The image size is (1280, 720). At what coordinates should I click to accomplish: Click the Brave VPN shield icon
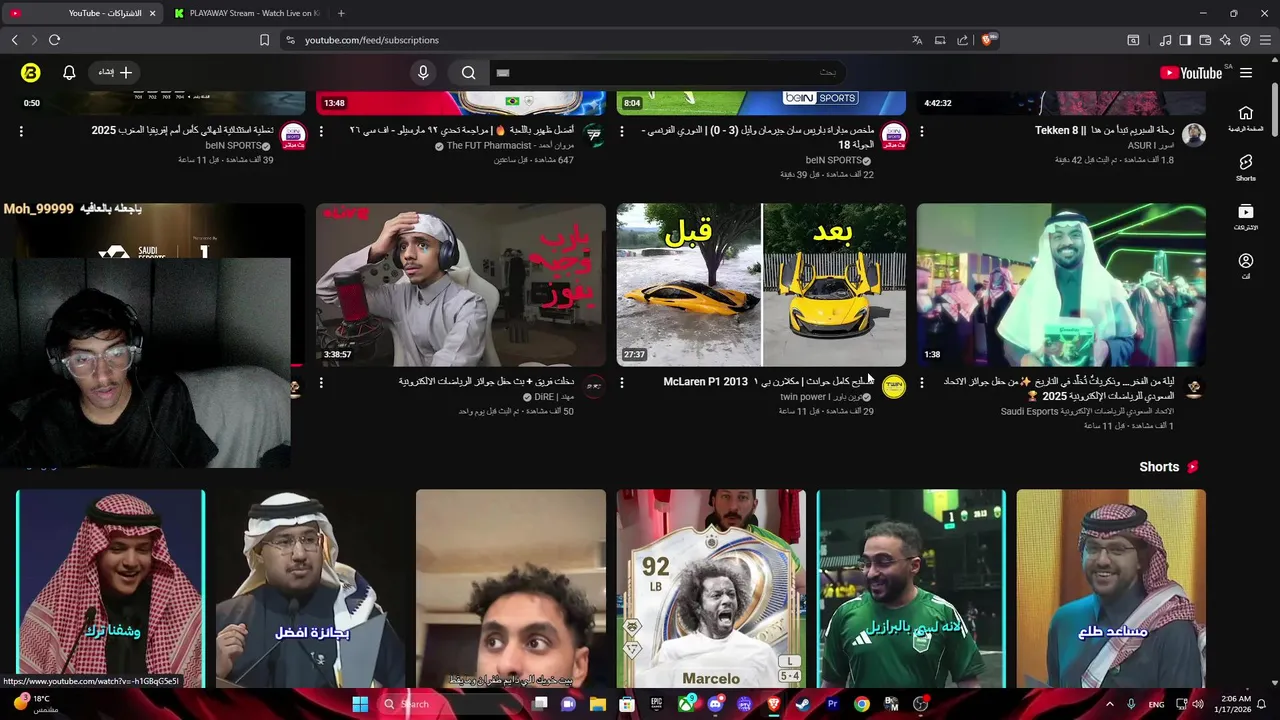(x=1245, y=40)
